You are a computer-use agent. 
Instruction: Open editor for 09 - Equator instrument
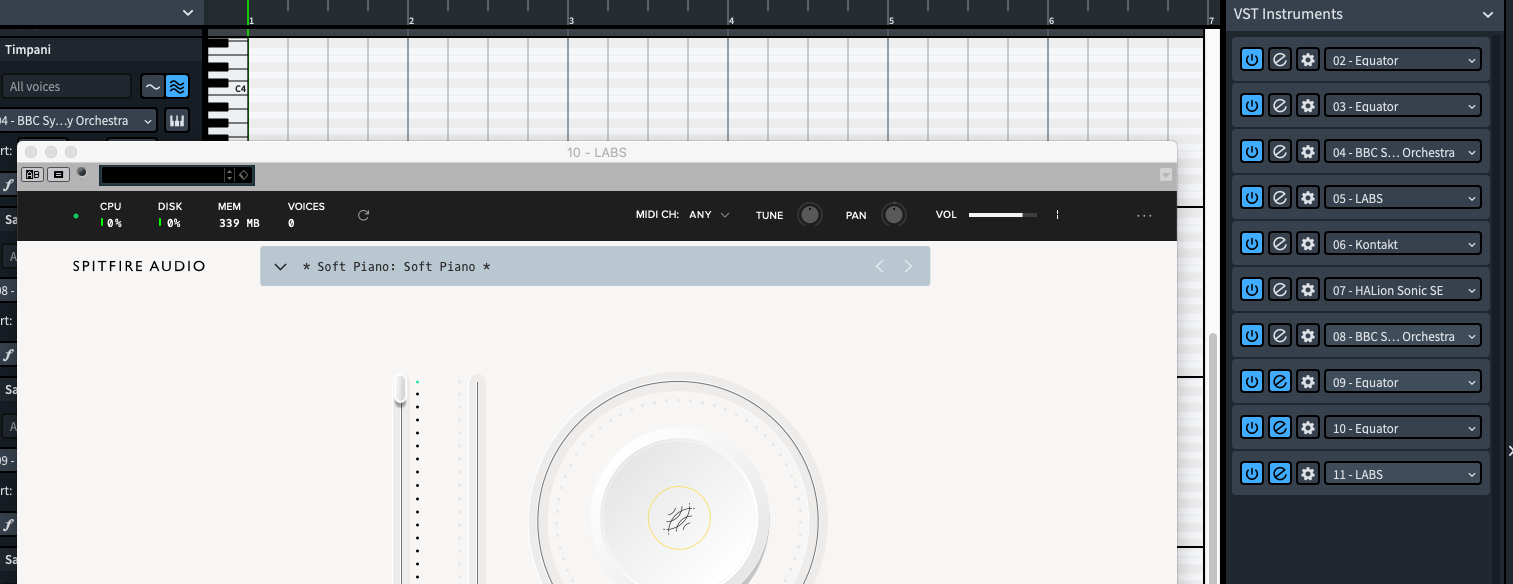[x=1279, y=382]
